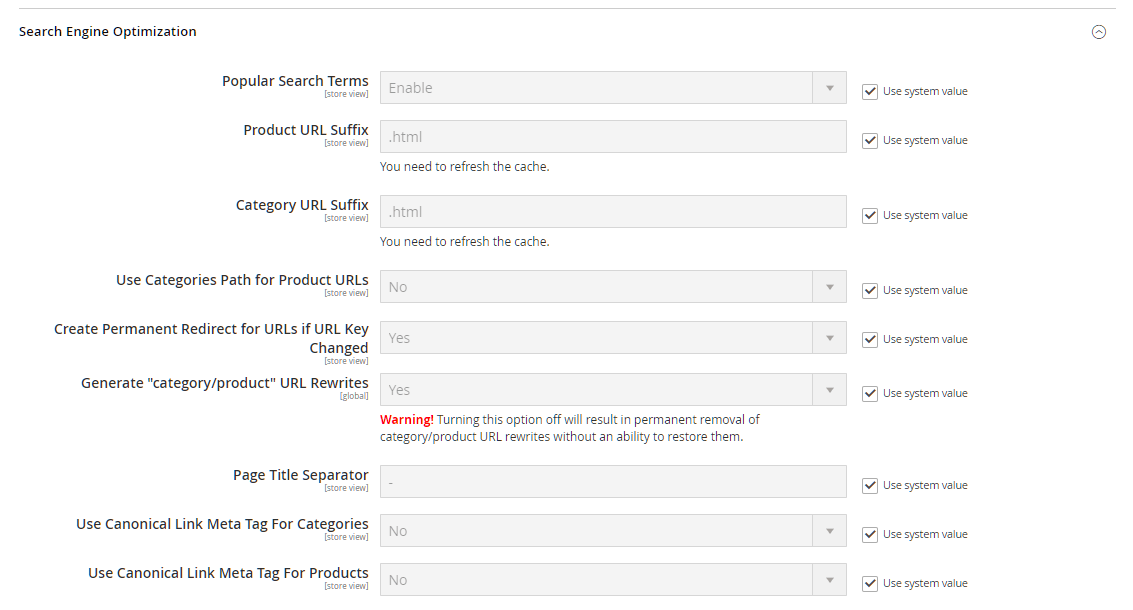
Task: Open the Popular Search Terms dropdown
Action: pyautogui.click(x=612, y=88)
